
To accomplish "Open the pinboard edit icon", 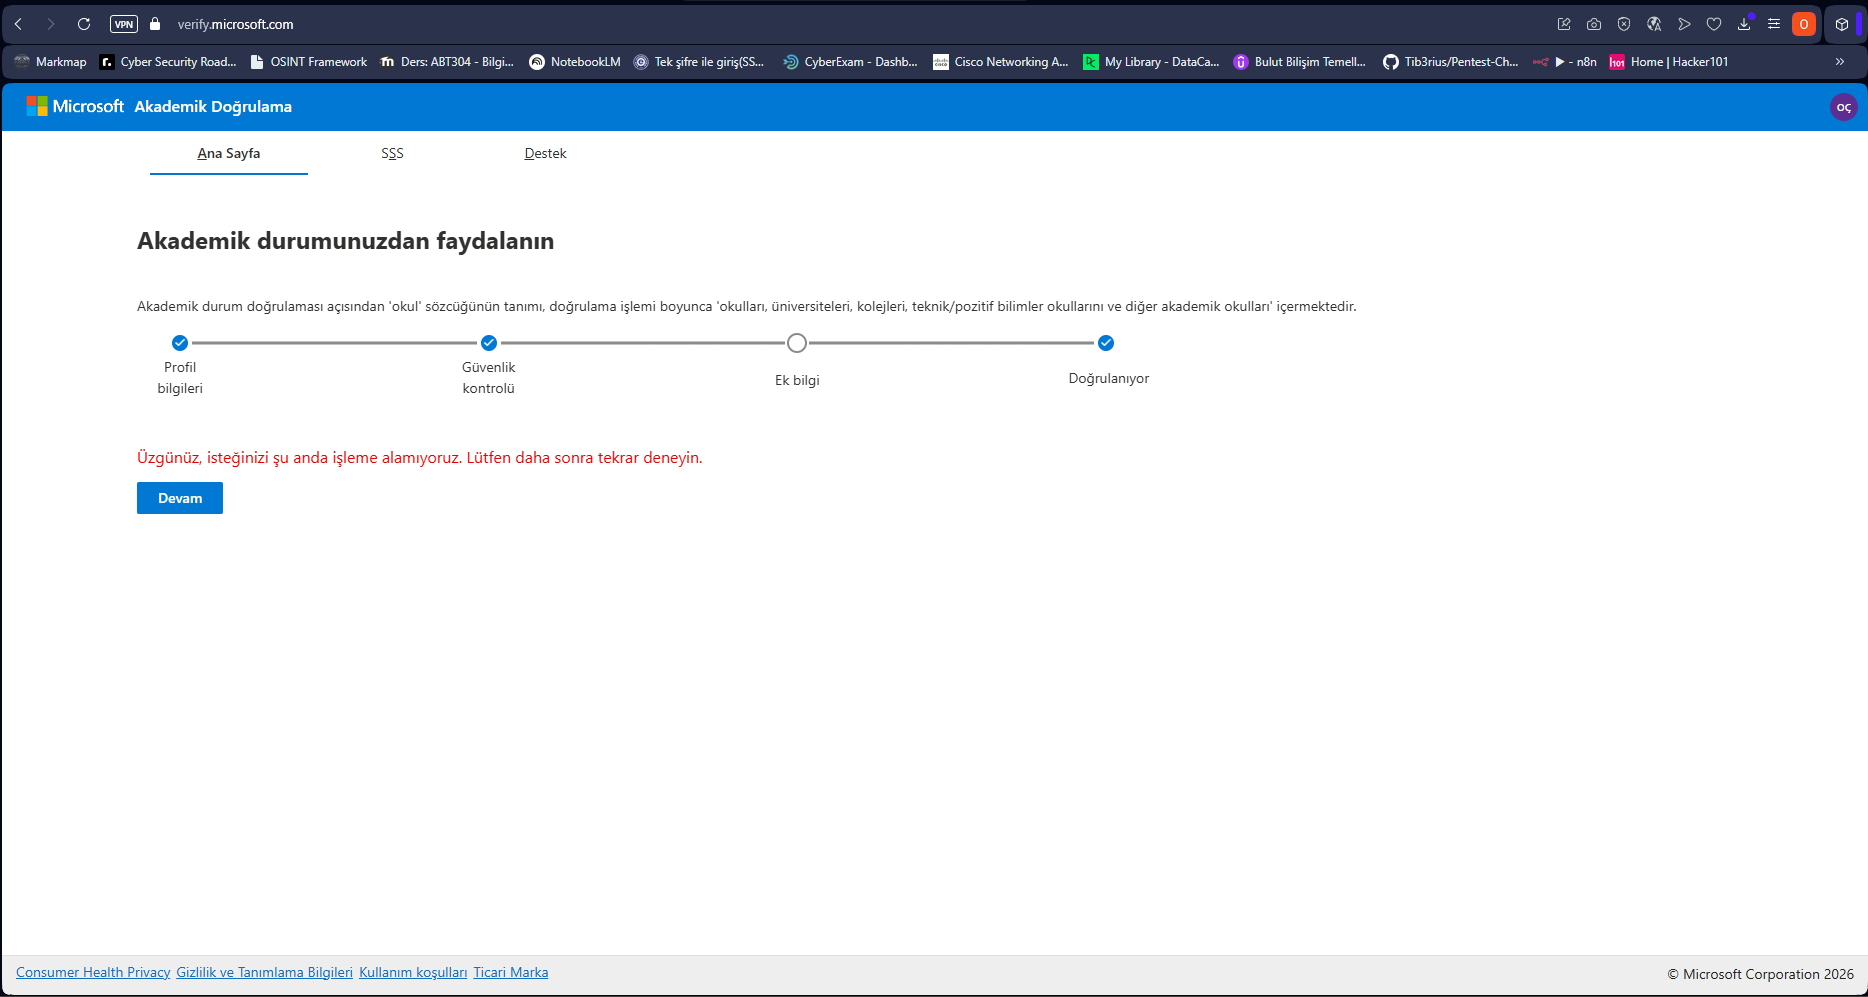I will tap(1564, 24).
